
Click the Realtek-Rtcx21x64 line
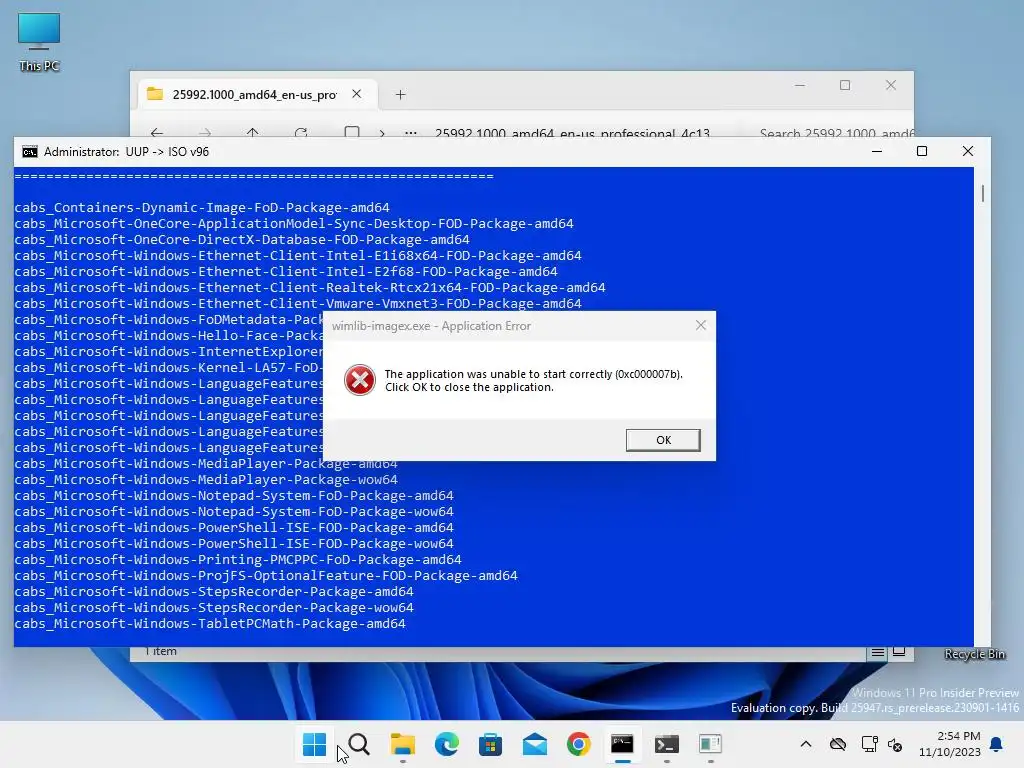310,288
